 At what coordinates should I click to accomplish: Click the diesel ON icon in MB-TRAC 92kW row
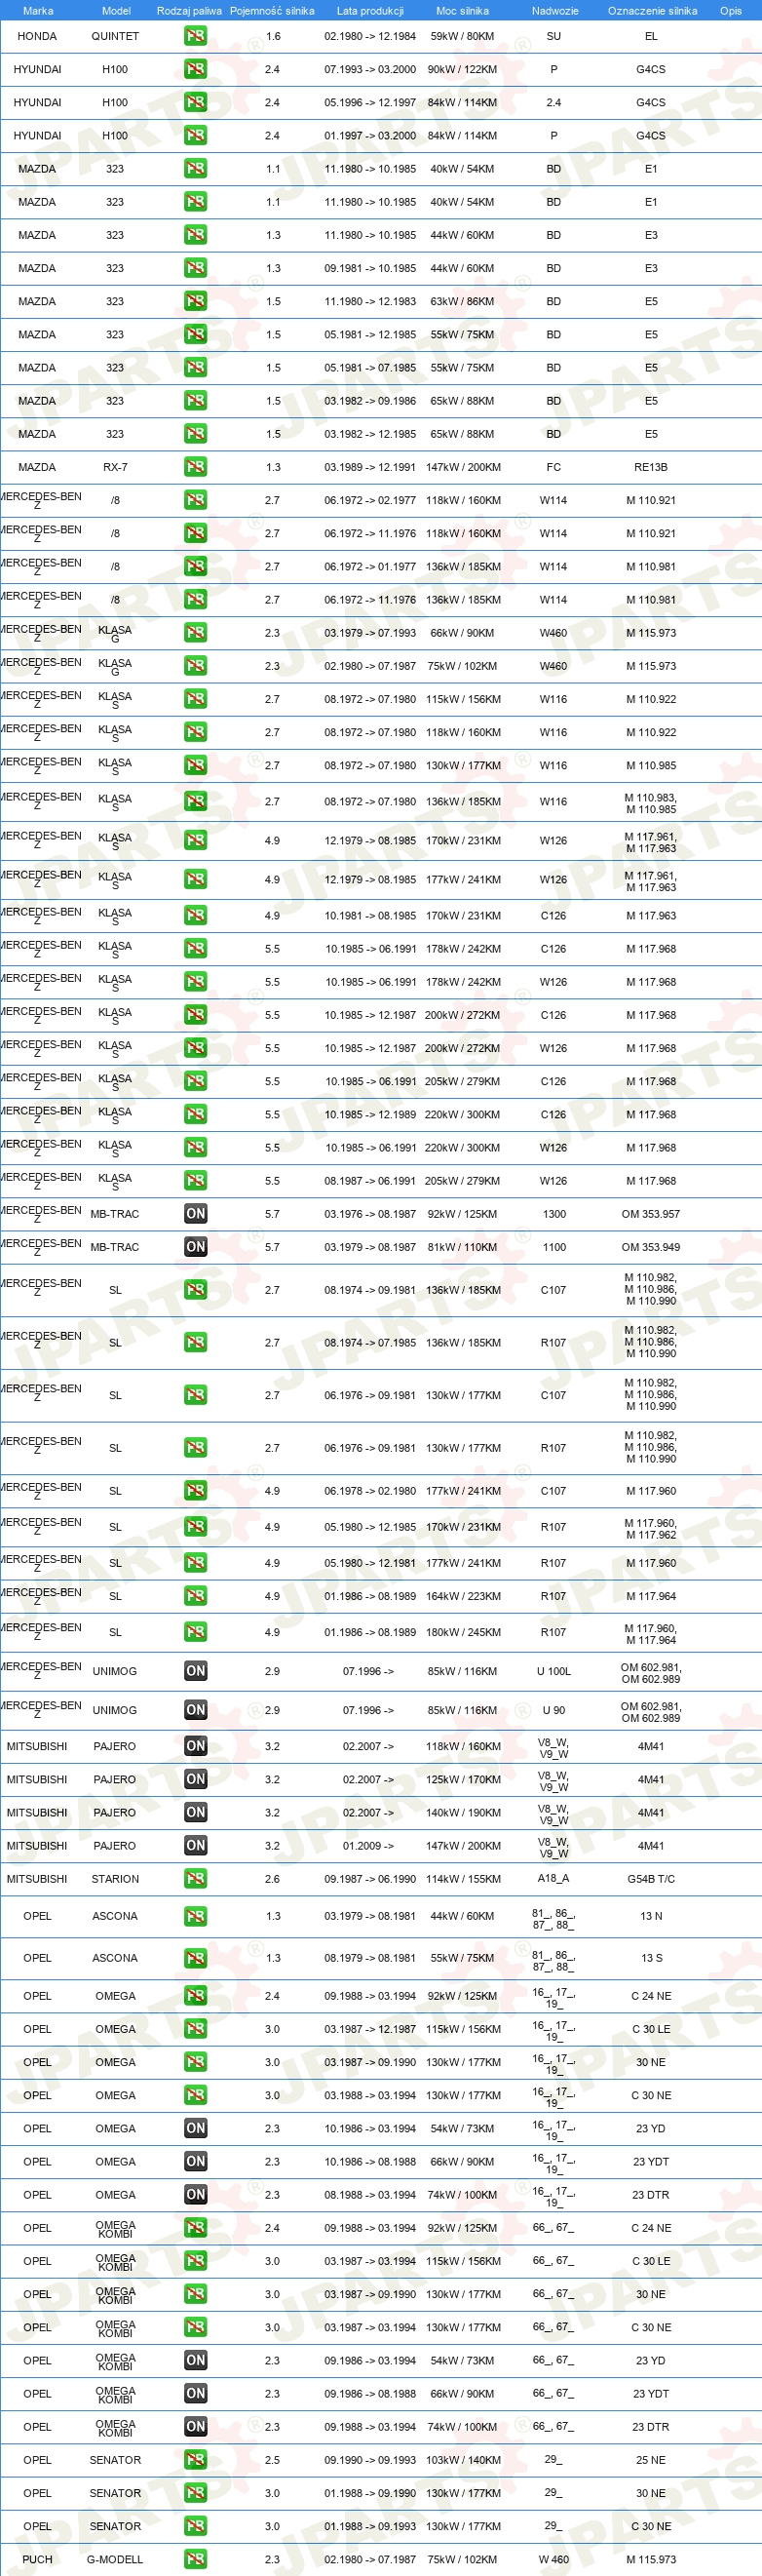click(x=195, y=1214)
